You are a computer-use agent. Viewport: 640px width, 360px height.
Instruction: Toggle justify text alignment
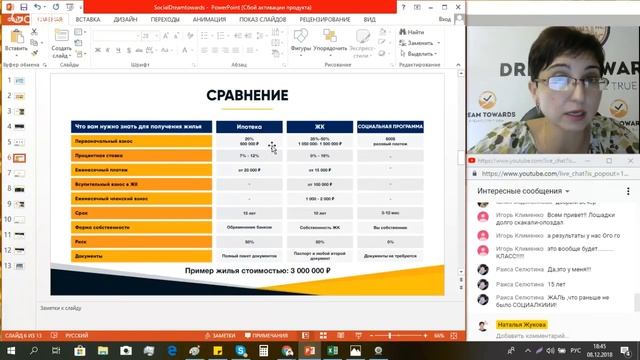coord(236,50)
